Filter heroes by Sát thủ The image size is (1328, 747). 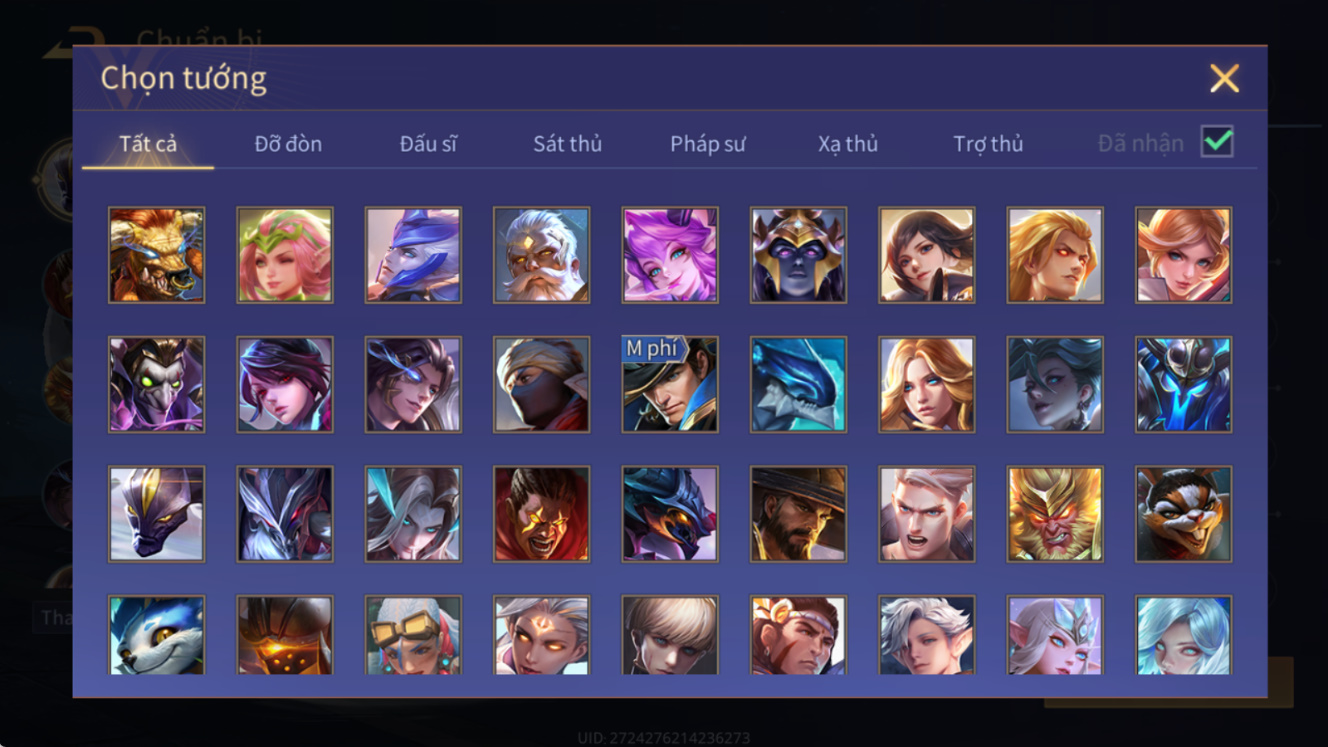tap(567, 144)
